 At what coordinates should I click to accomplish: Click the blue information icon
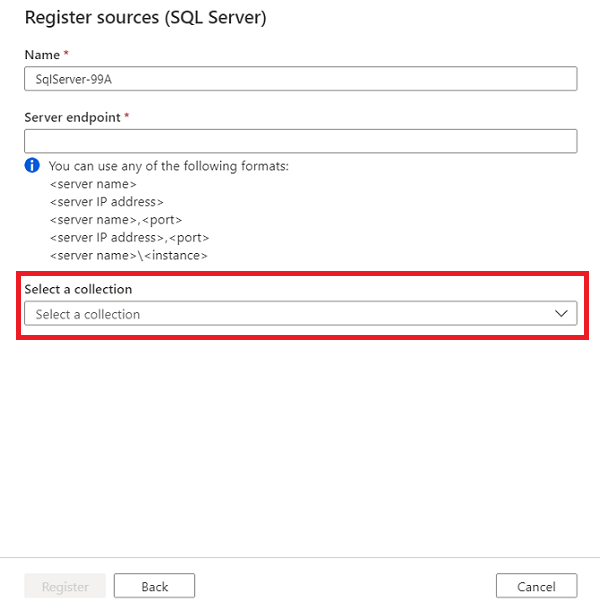point(32,165)
